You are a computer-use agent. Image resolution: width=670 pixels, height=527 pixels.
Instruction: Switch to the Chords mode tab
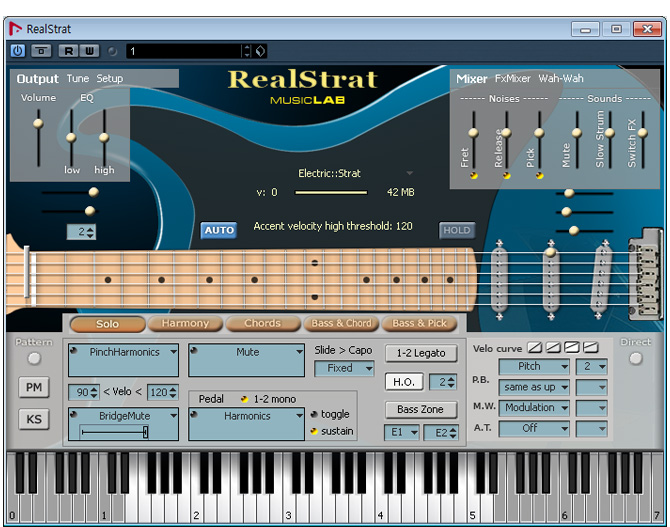point(262,324)
